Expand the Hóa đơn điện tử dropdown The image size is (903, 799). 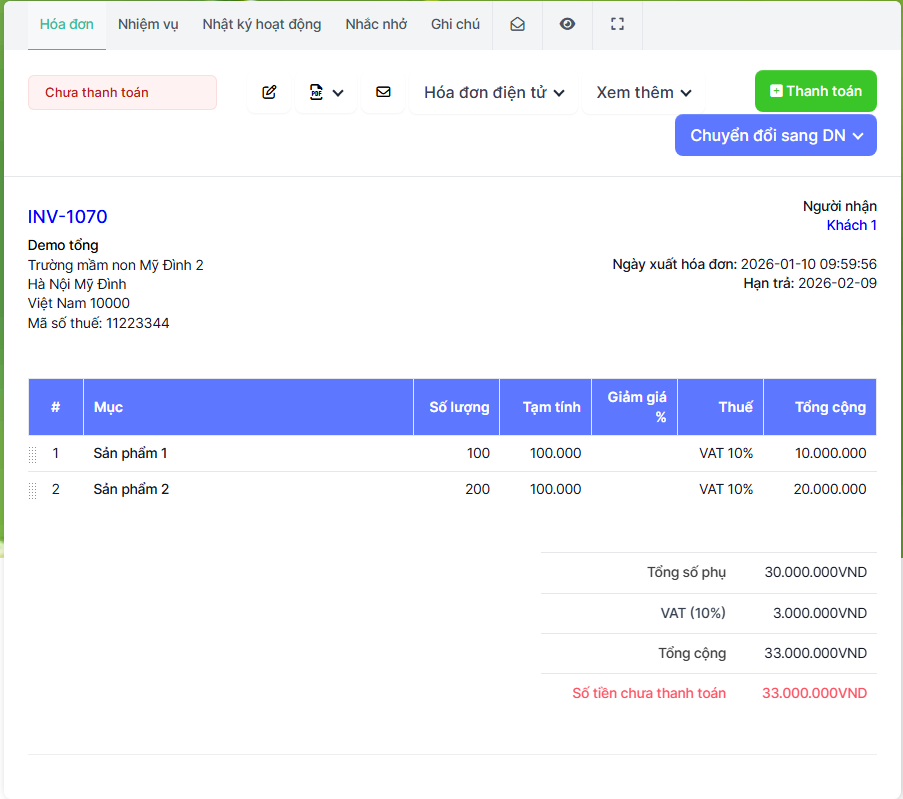(494, 92)
